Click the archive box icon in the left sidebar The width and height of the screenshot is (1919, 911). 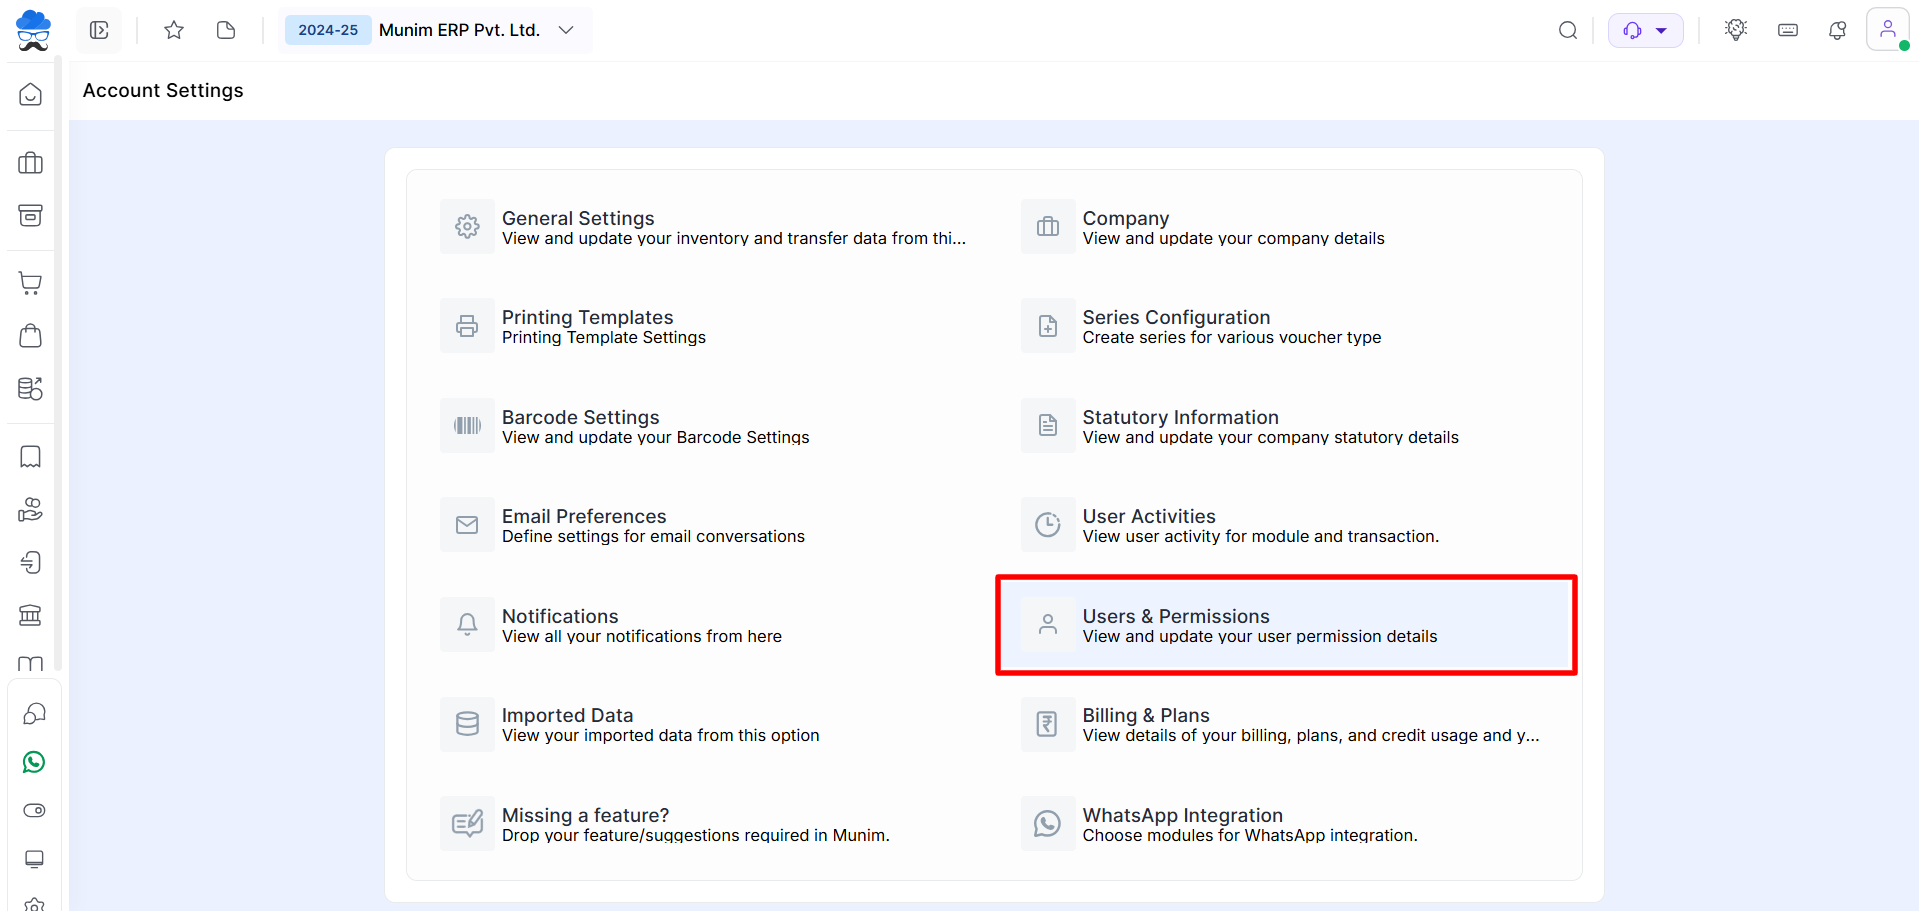(x=31, y=216)
